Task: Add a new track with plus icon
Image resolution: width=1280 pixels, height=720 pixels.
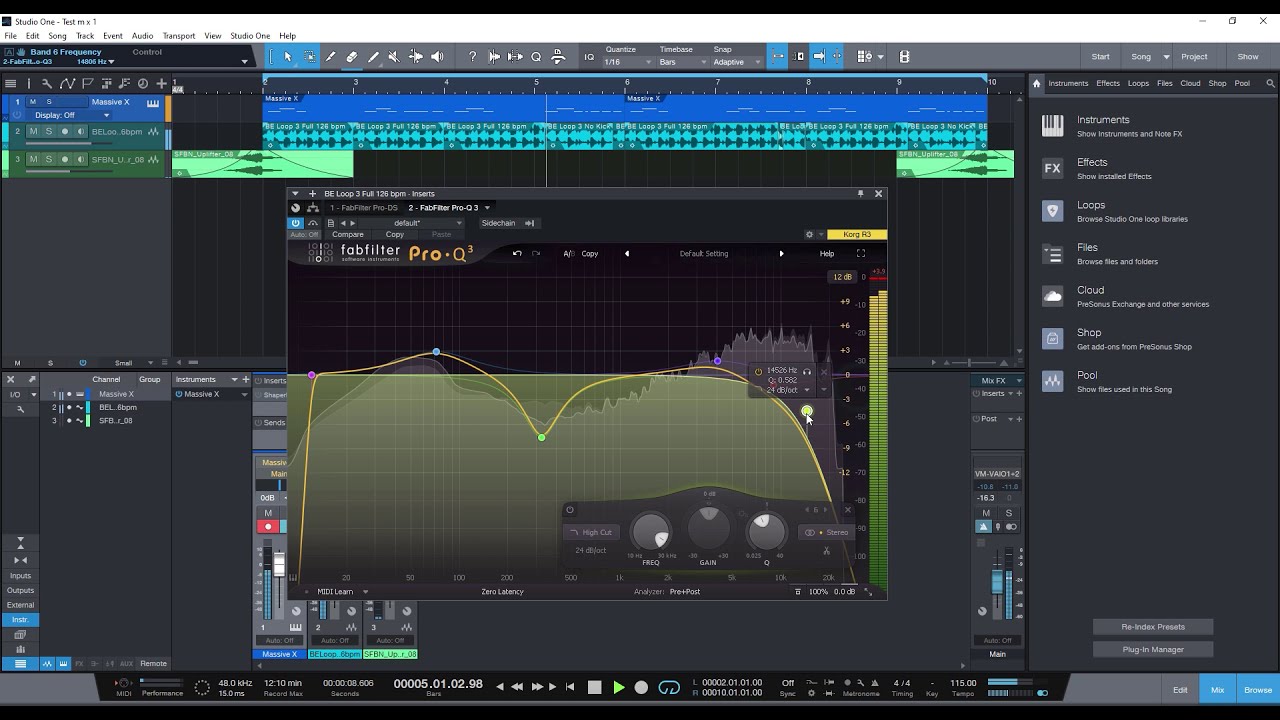Action: tap(162, 83)
